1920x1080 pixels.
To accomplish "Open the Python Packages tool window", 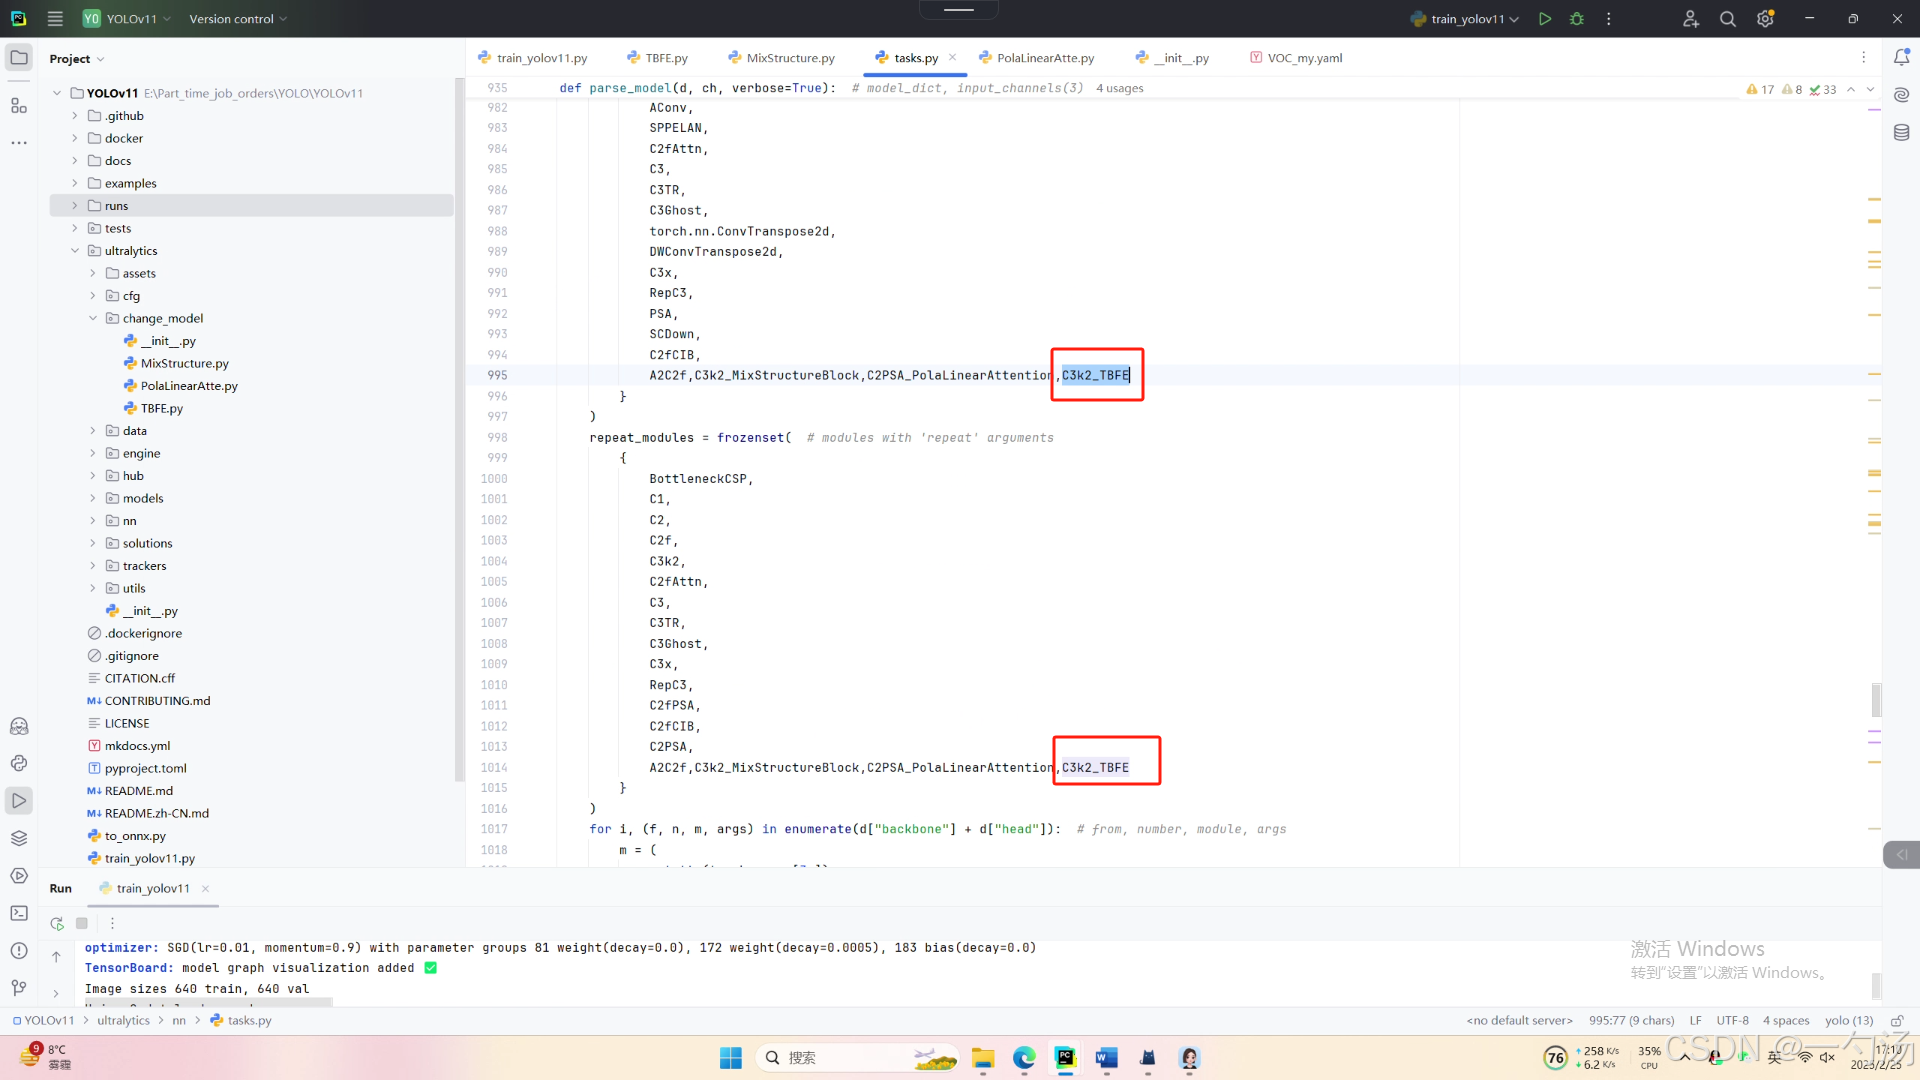I will click(x=19, y=838).
